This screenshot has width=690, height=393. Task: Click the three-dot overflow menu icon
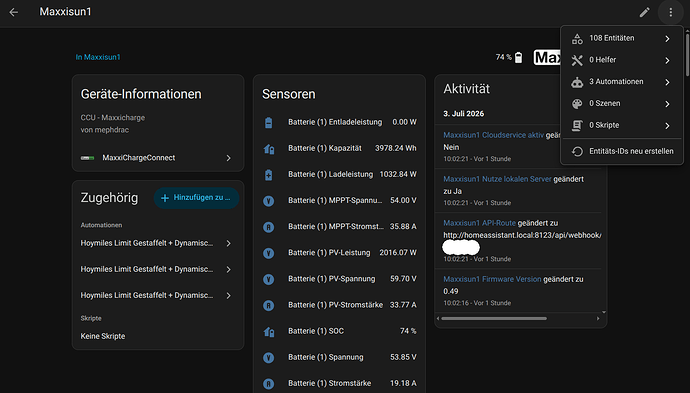pos(671,12)
